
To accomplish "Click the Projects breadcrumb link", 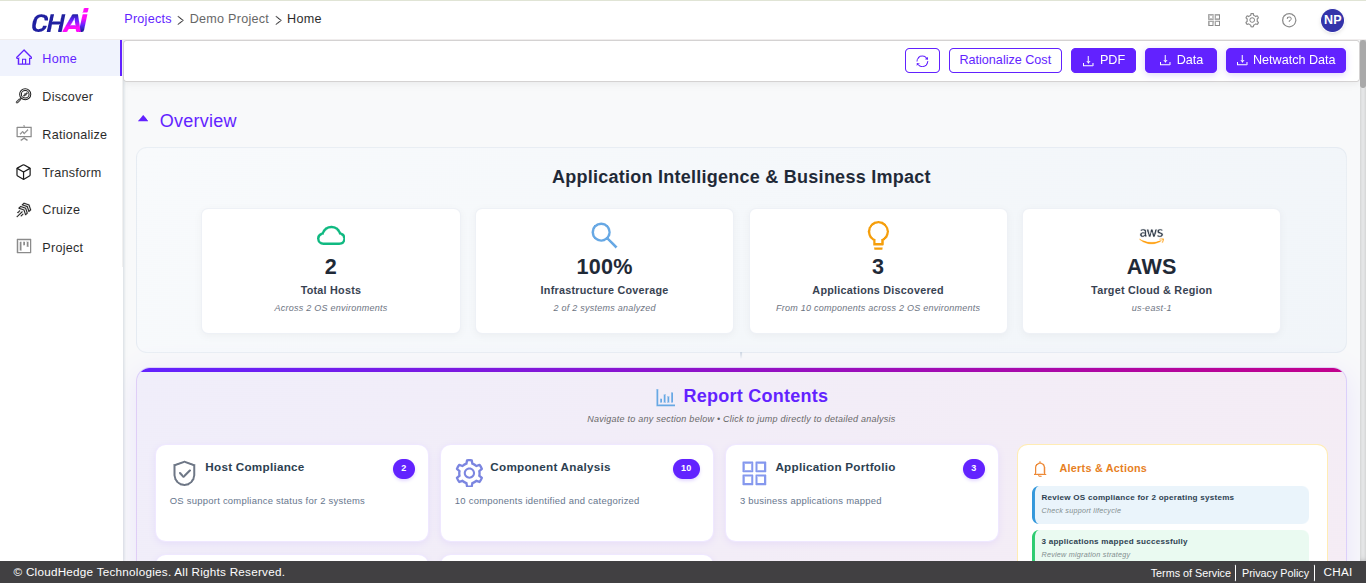I will click(x=148, y=19).
